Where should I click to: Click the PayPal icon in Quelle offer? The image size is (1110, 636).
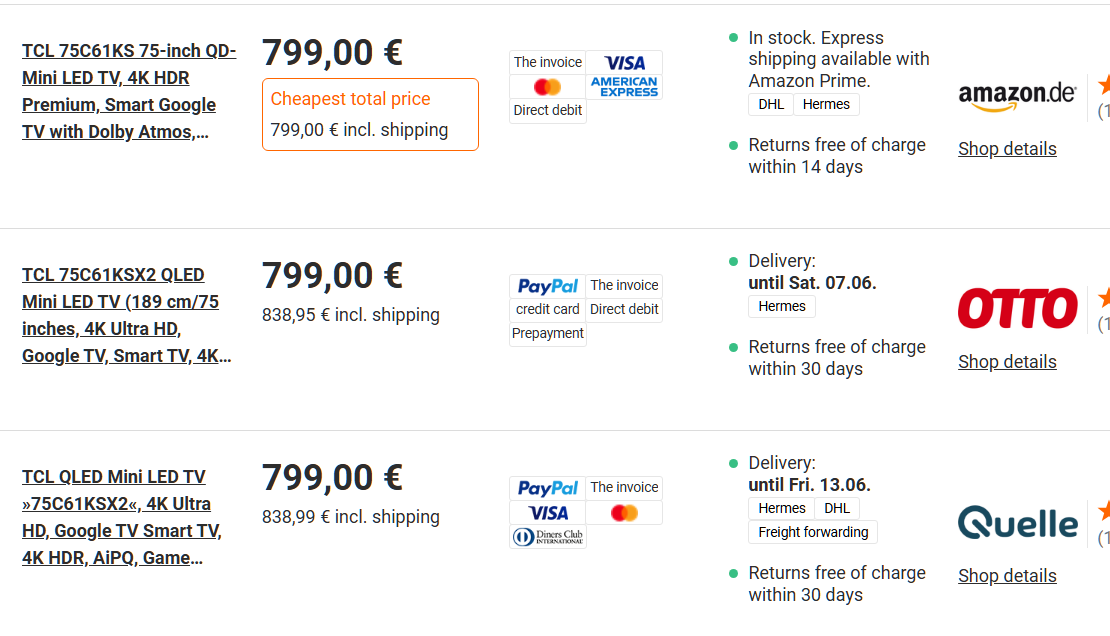pyautogui.click(x=547, y=488)
